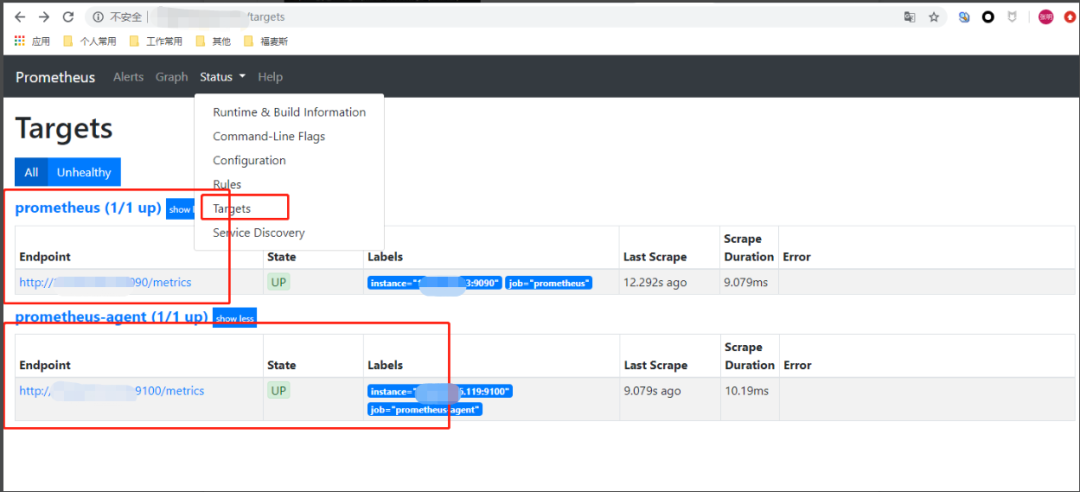Click the instance label ending .119:9100
Image resolution: width=1080 pixels, height=492 pixels.
pyautogui.click(x=440, y=391)
